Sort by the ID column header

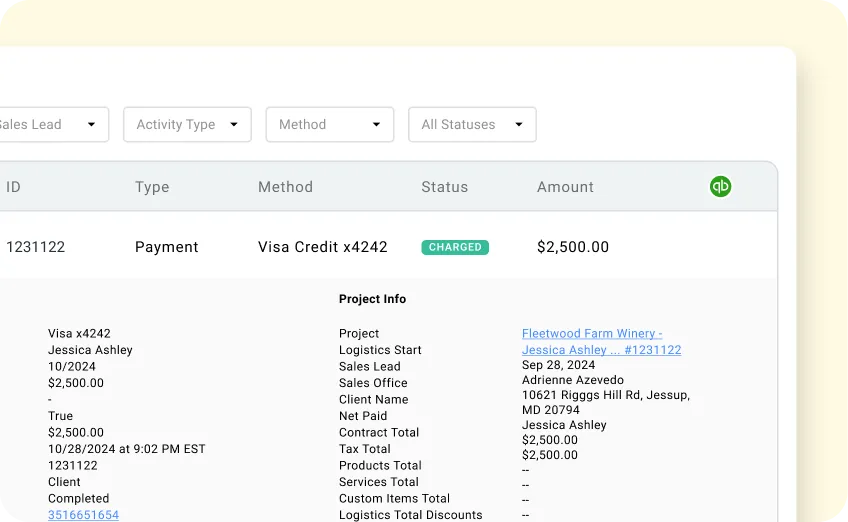pyautogui.click(x=14, y=187)
